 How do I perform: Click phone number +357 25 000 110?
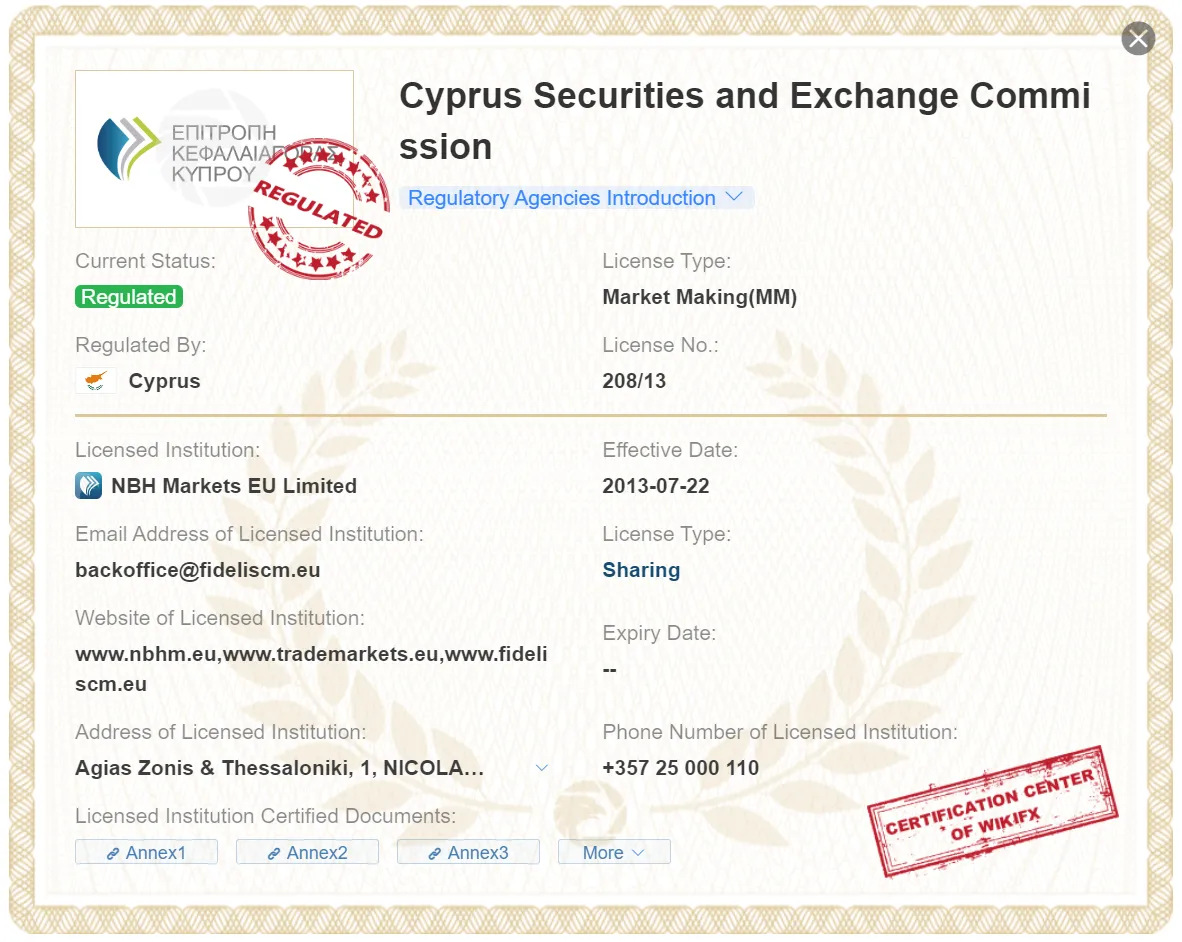[x=681, y=768]
